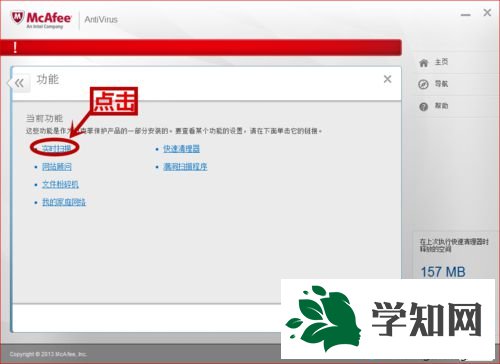Go to 主页 (Home) in the sidebar
Screen dimensions: 500x364
coord(433,62)
